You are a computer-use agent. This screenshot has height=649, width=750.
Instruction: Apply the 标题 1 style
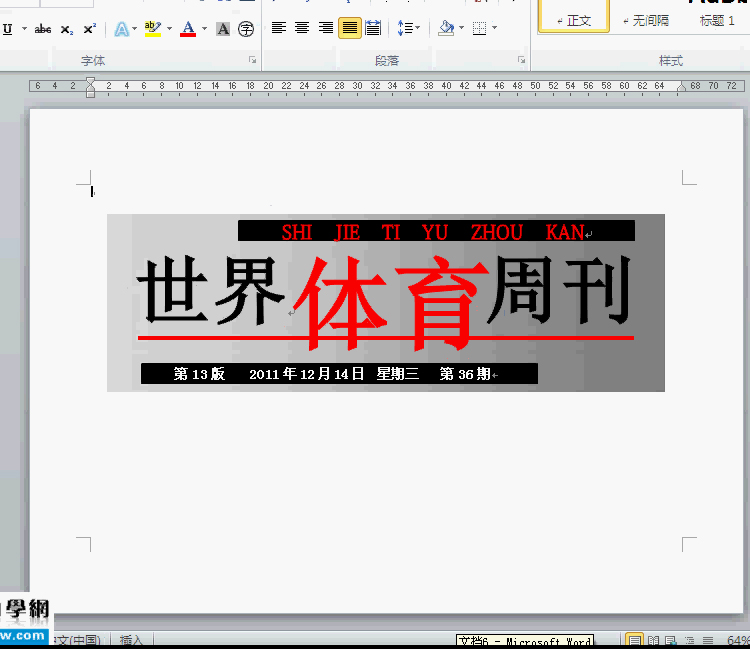point(717,21)
